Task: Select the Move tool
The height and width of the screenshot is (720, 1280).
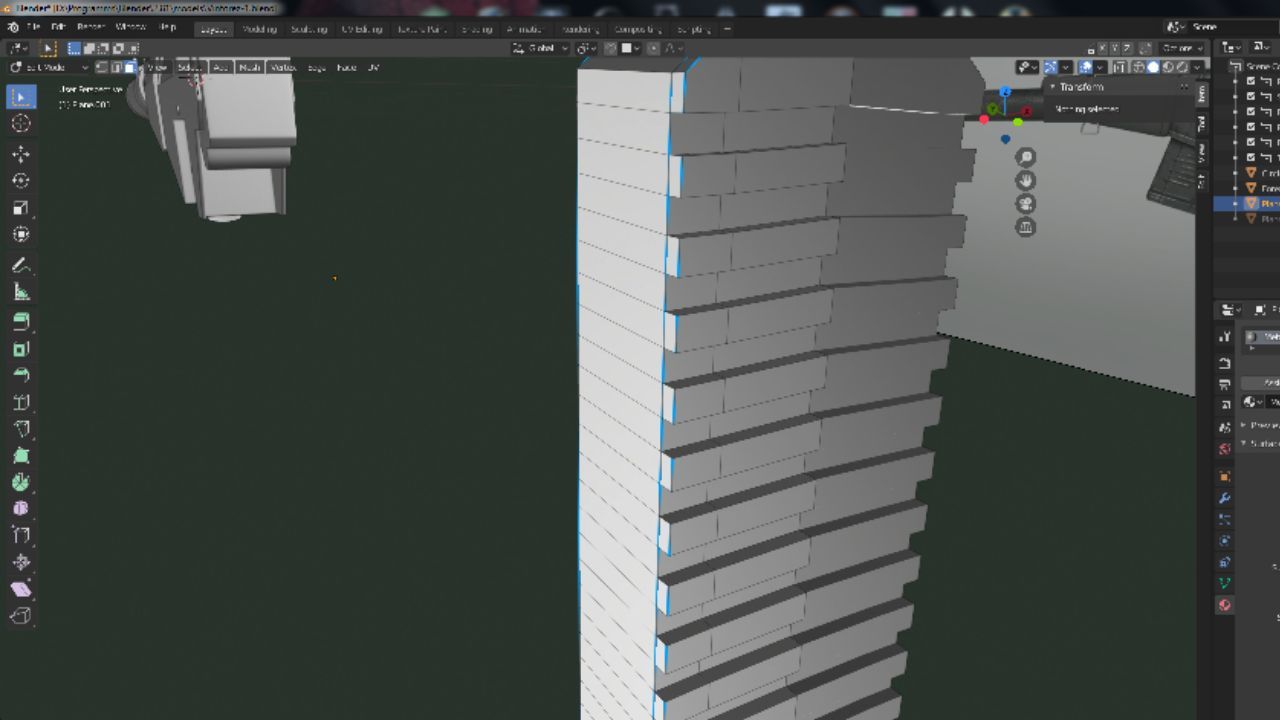Action: coord(21,154)
